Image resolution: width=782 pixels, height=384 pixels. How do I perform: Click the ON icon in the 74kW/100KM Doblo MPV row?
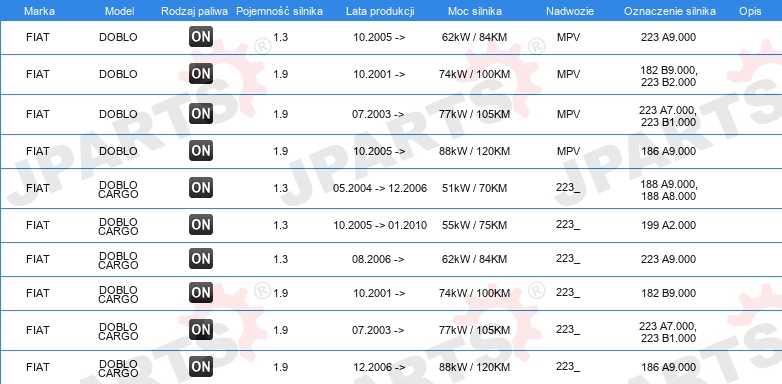[201, 74]
